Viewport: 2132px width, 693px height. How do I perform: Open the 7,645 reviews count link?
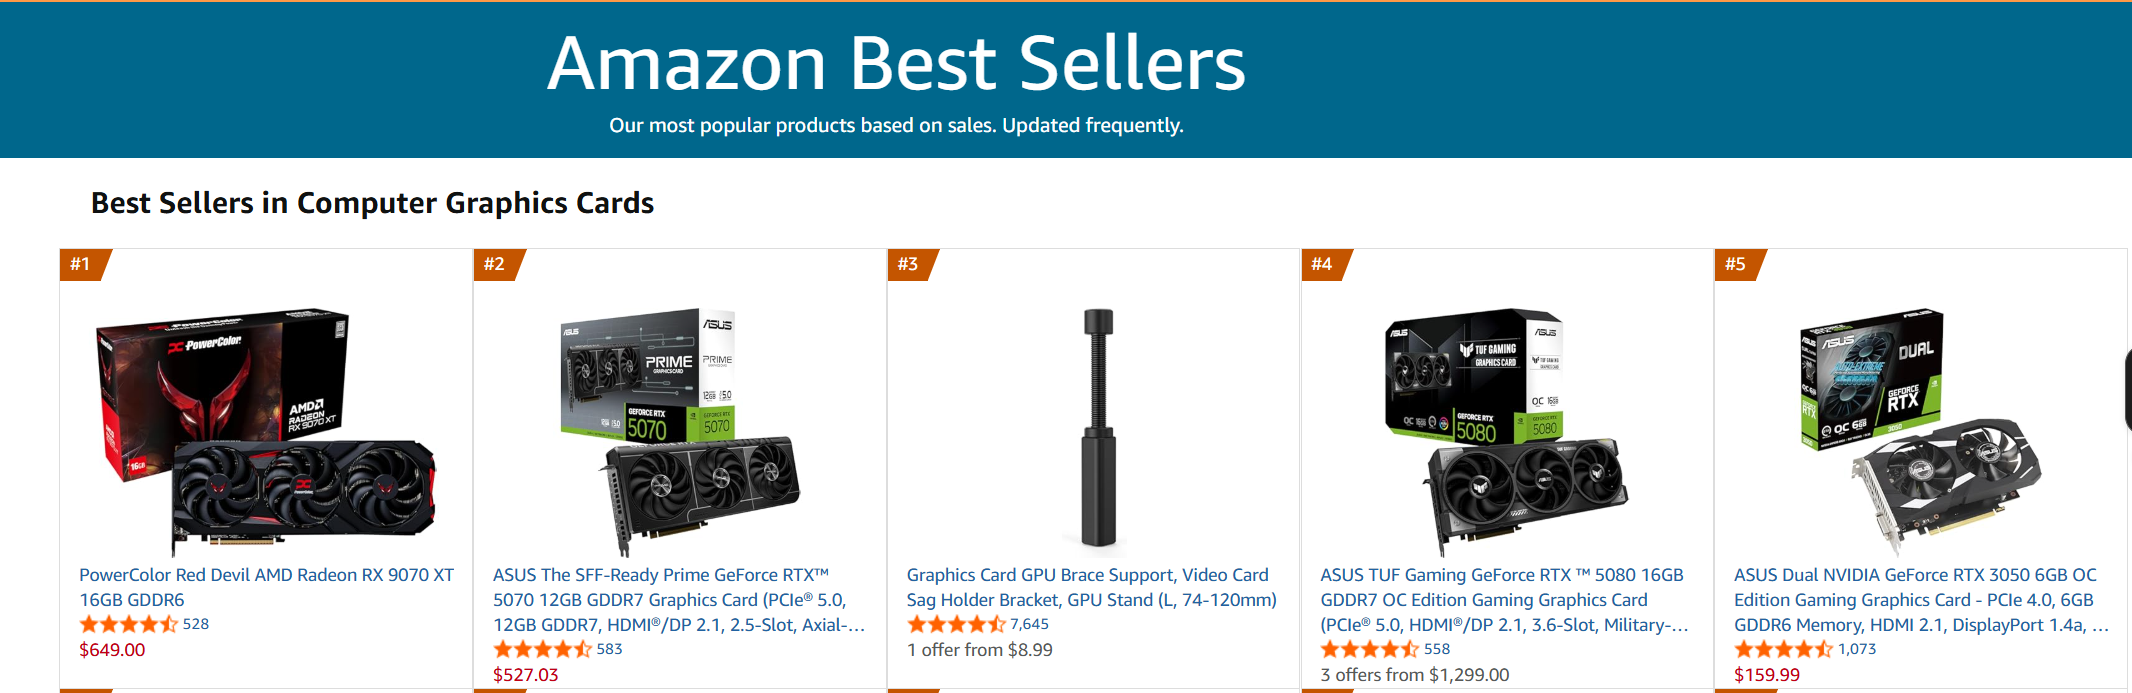pos(1029,624)
